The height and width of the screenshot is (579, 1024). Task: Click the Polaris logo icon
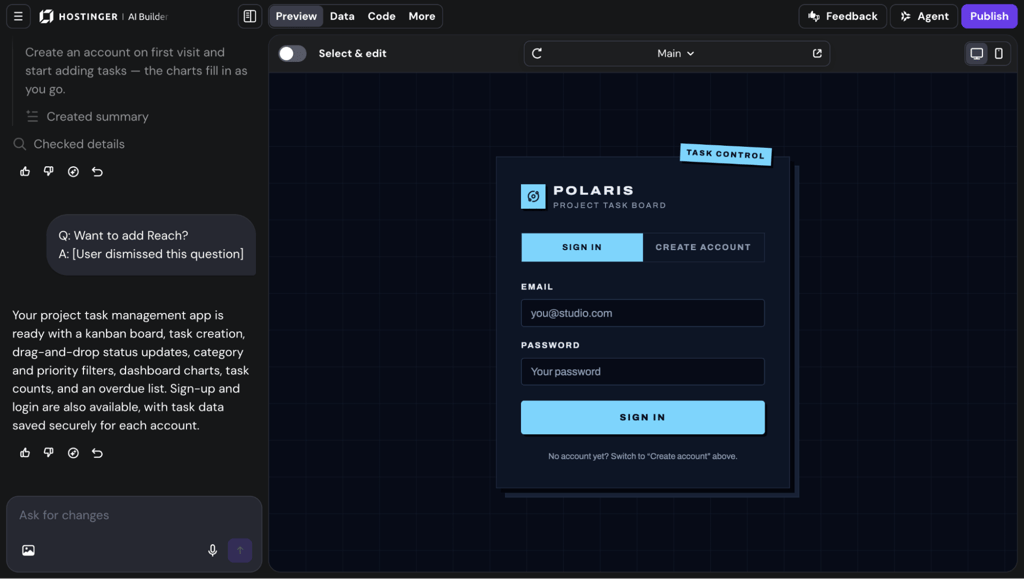pos(533,196)
